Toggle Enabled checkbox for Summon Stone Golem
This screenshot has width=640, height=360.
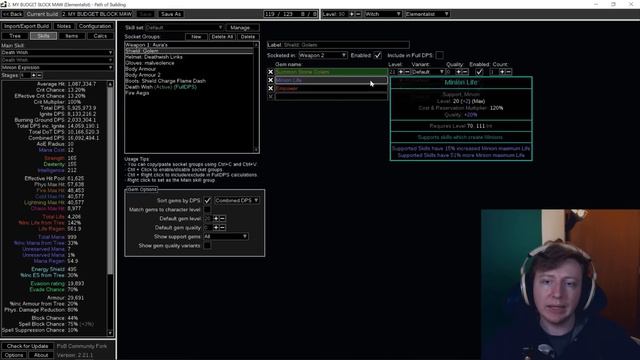pyautogui.click(x=479, y=72)
